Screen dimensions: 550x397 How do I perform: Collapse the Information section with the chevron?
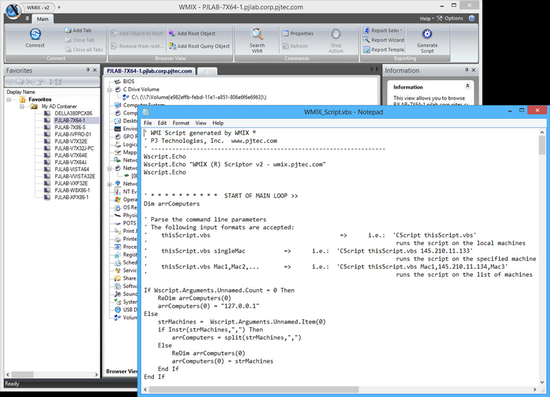click(467, 86)
